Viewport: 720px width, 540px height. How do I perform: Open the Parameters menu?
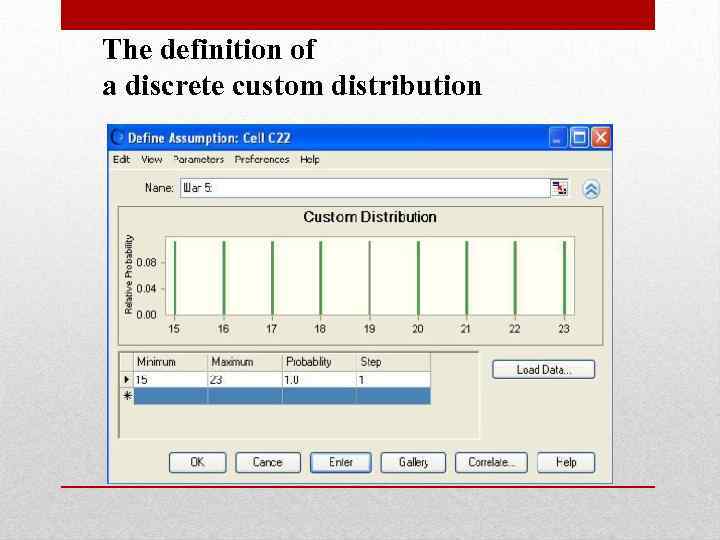pyautogui.click(x=198, y=159)
